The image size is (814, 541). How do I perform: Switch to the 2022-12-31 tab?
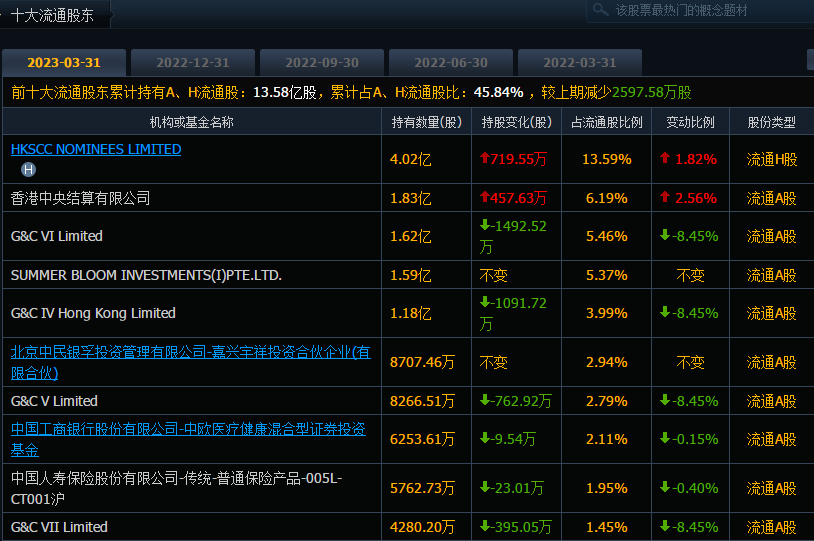tap(193, 63)
